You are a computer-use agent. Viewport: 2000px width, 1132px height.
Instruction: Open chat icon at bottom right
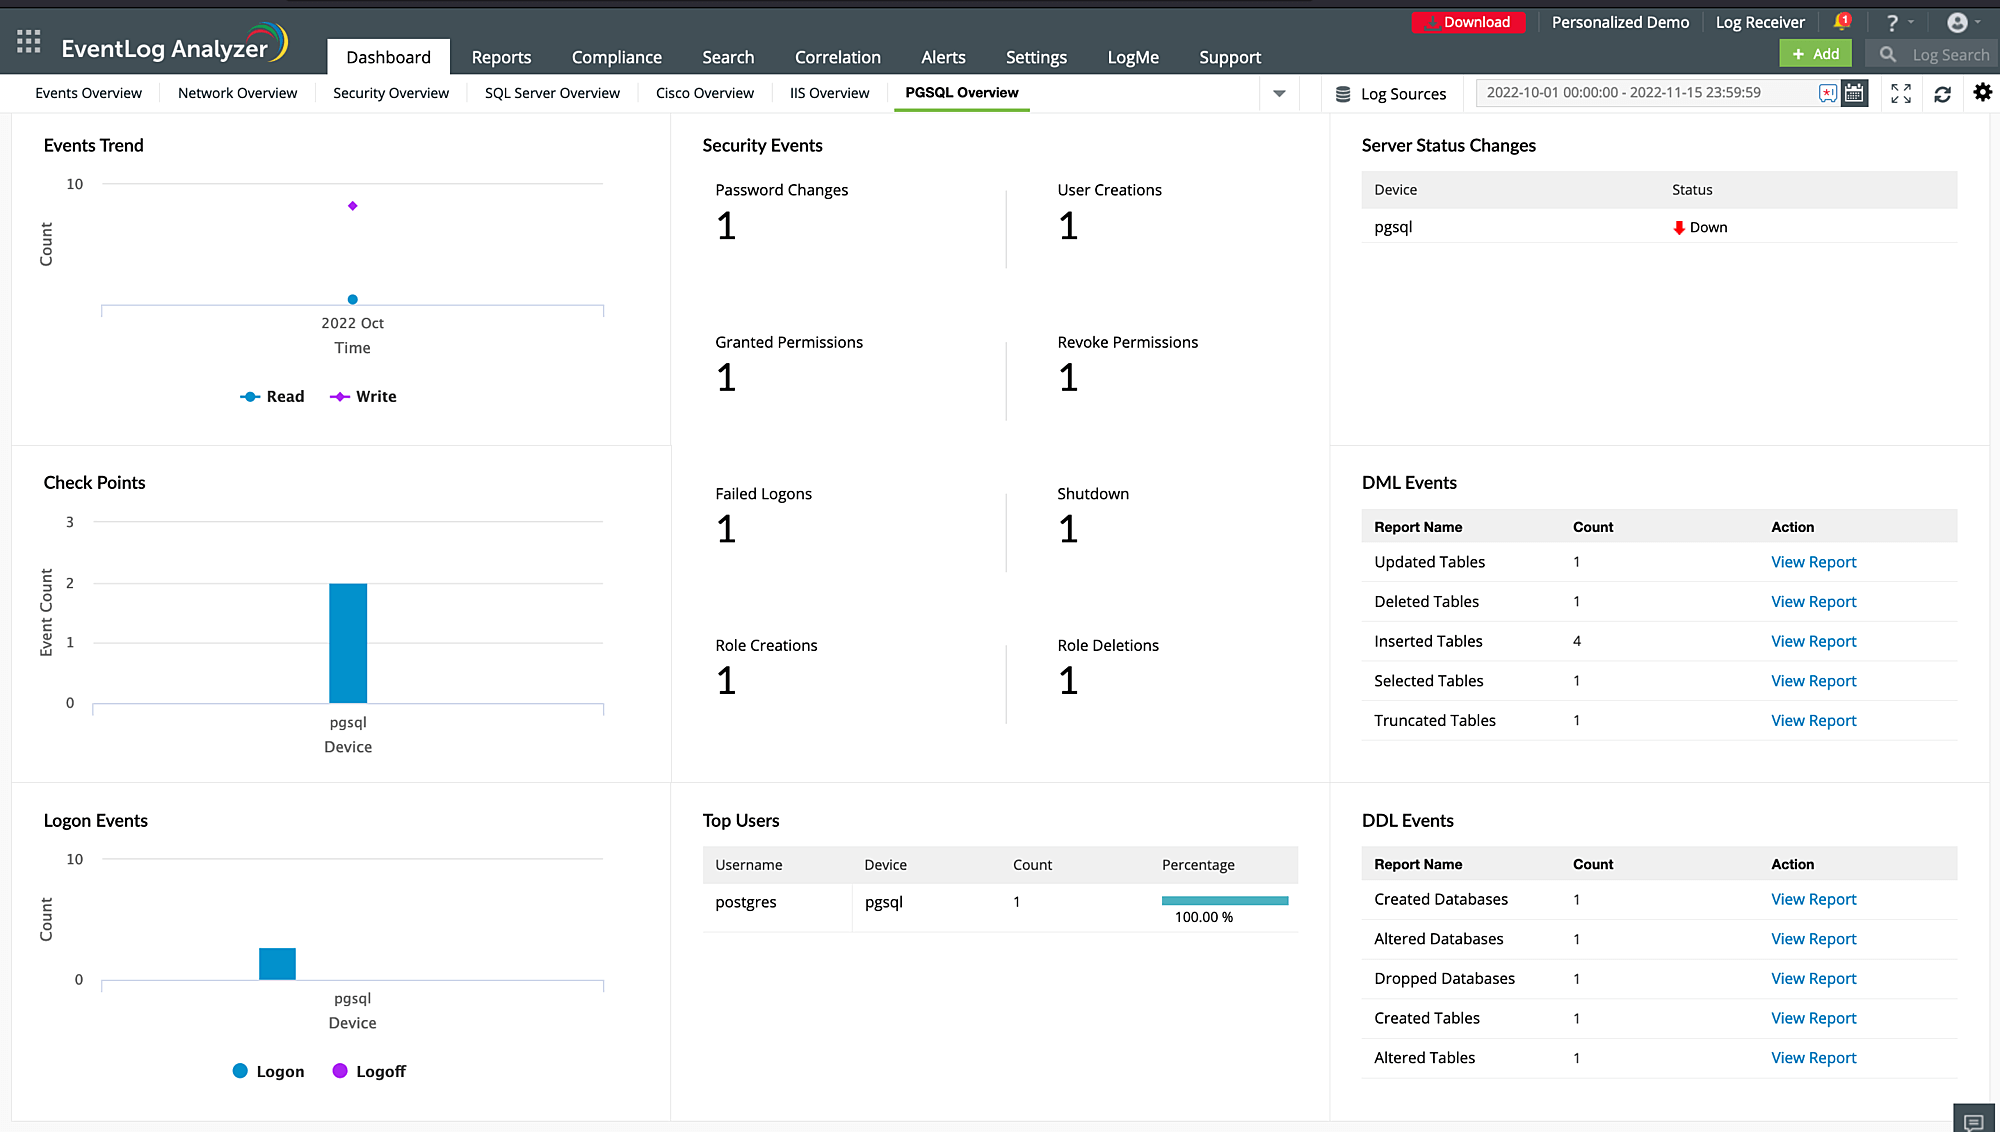pyautogui.click(x=1973, y=1121)
